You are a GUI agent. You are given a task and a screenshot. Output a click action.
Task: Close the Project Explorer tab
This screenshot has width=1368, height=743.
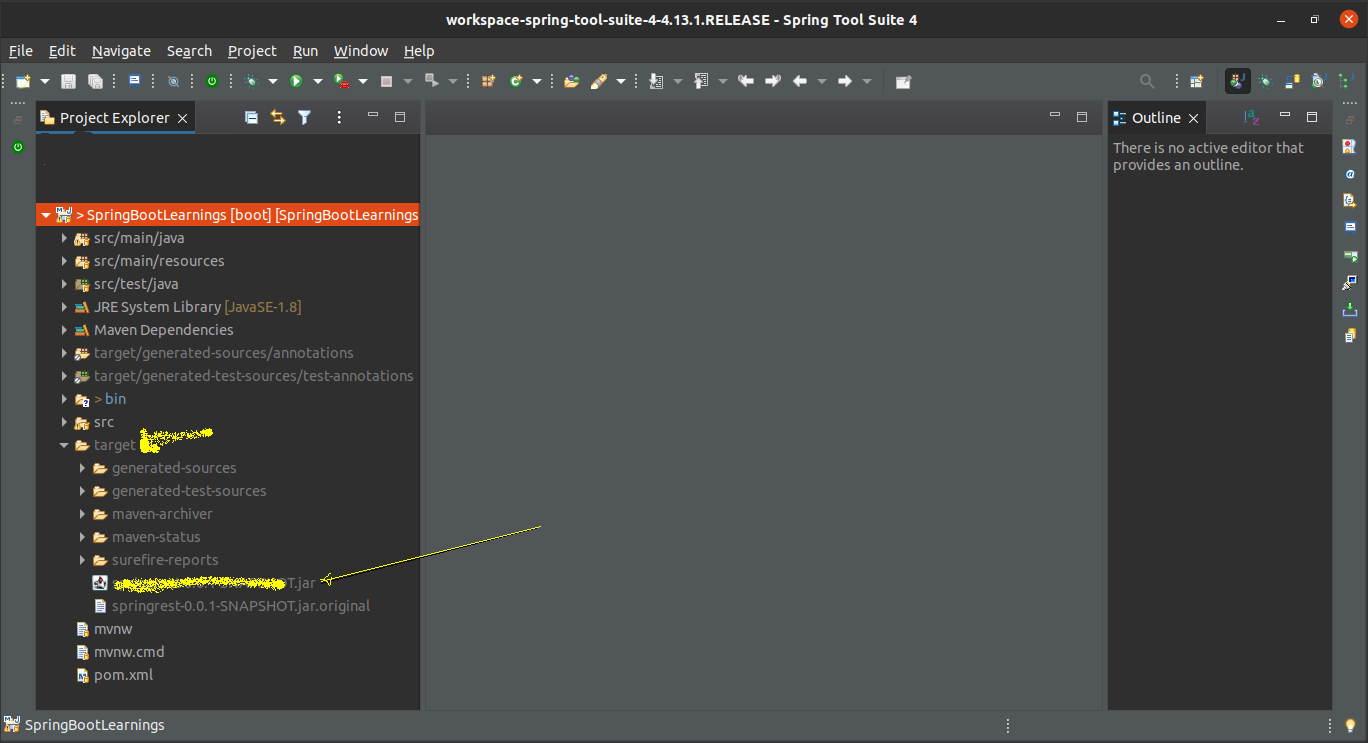point(182,118)
